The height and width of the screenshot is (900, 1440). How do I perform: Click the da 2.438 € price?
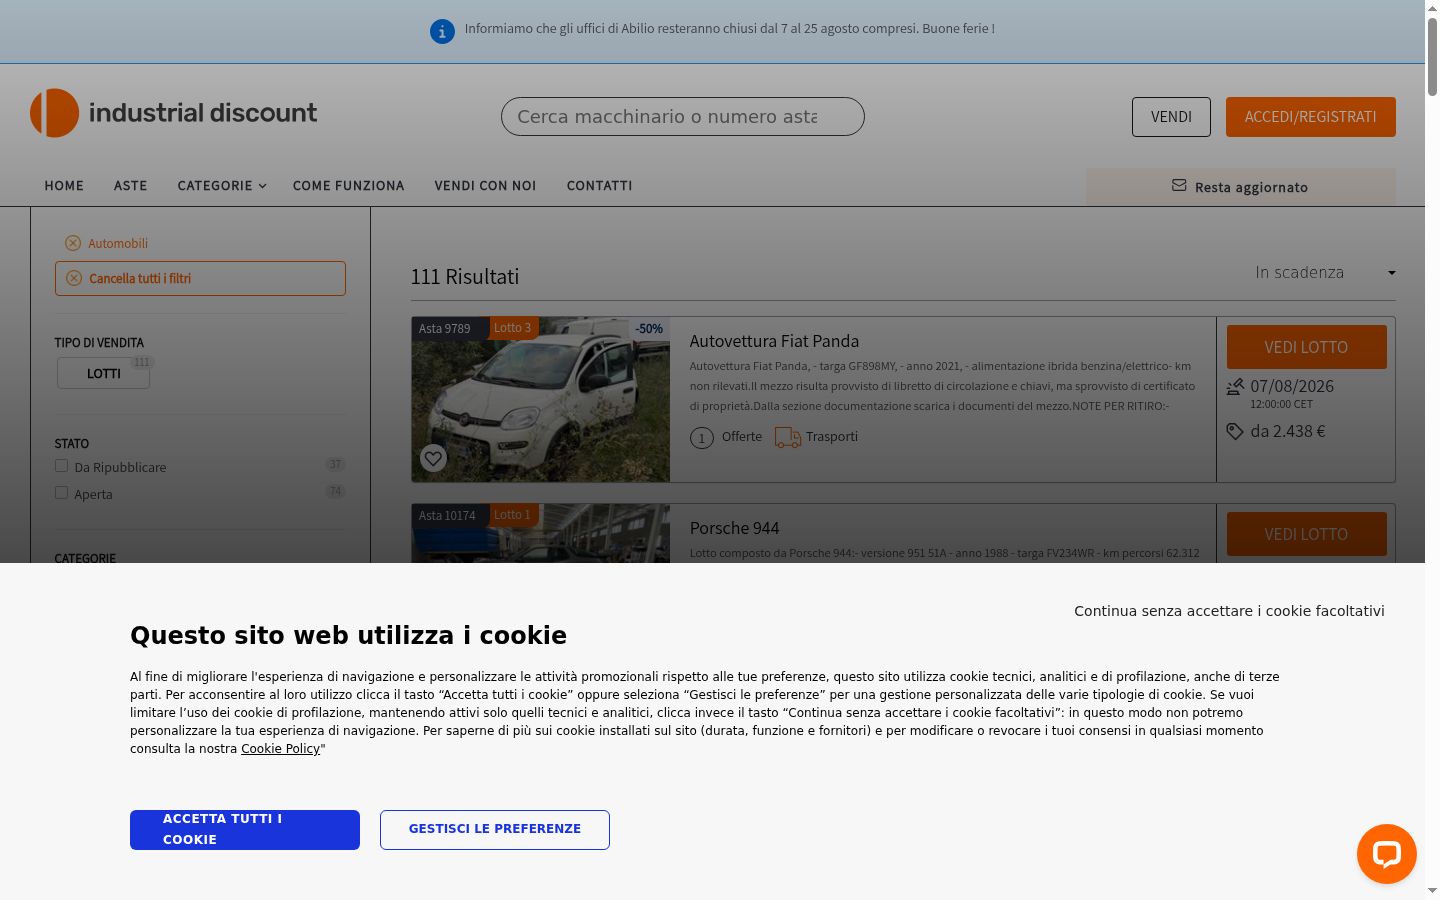[x=1288, y=432]
